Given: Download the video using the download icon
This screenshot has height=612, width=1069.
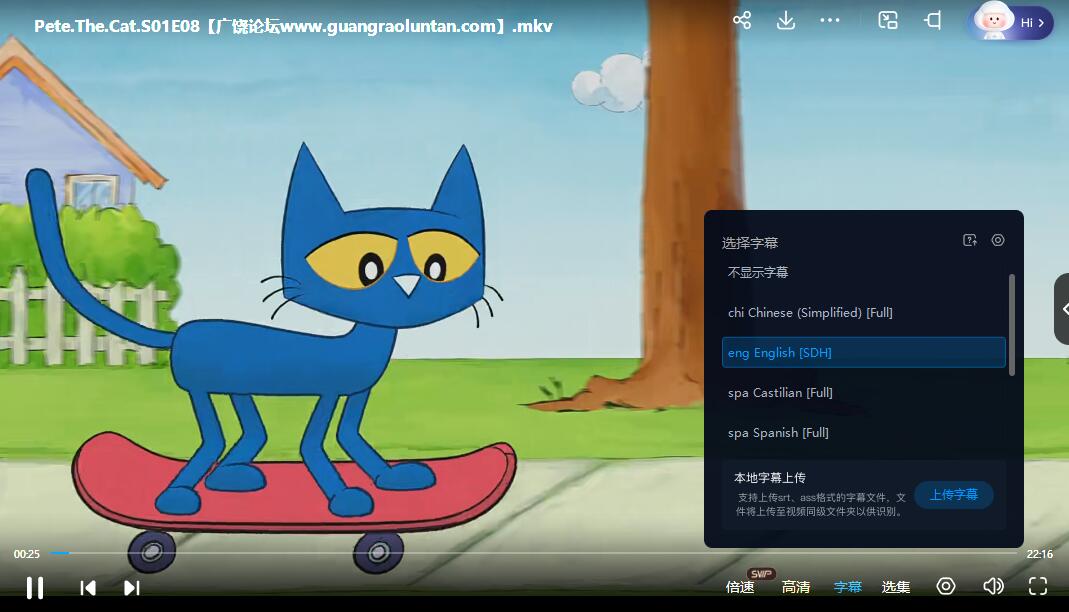Looking at the screenshot, I should [785, 20].
